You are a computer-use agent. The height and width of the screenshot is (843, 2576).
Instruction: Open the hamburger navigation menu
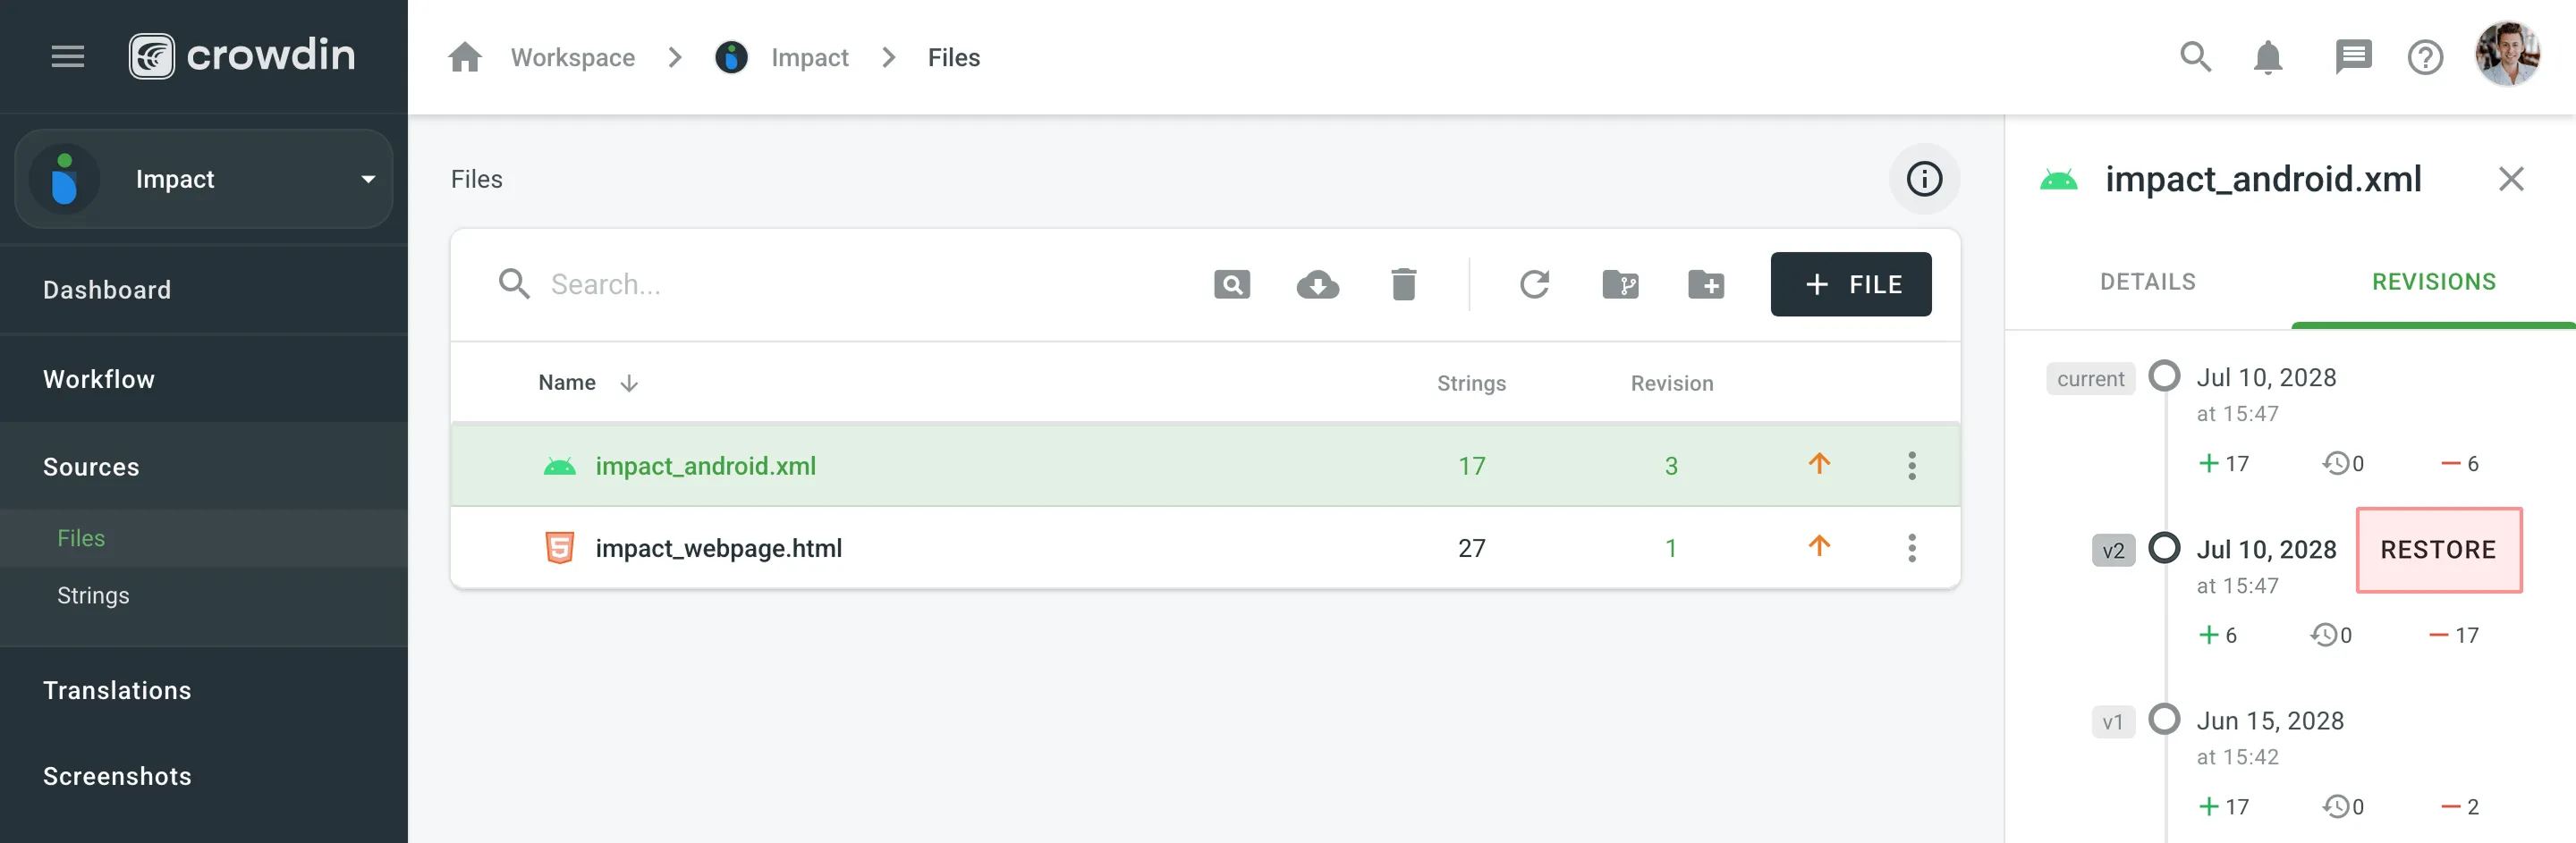click(x=67, y=57)
